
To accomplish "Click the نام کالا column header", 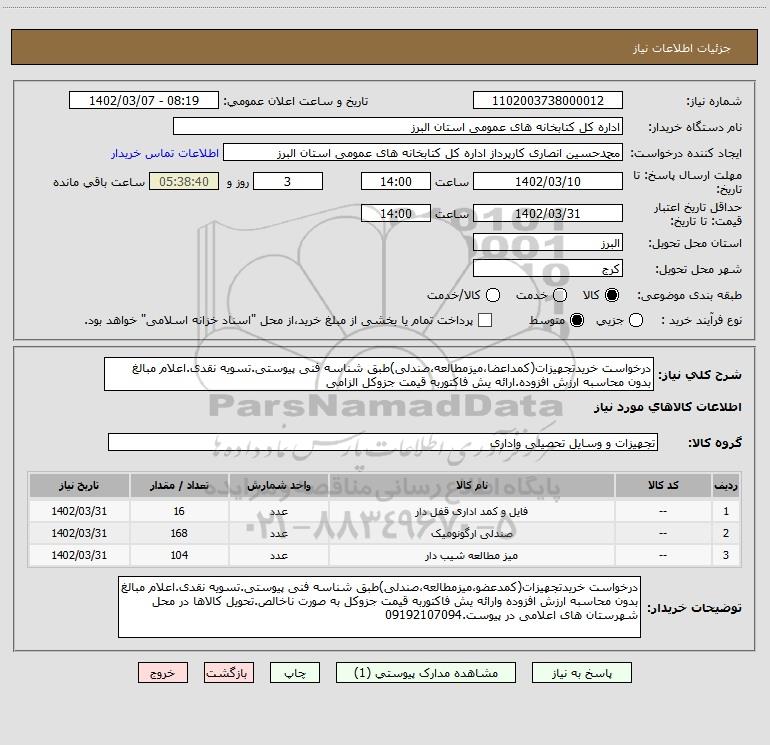I will 471,486.
